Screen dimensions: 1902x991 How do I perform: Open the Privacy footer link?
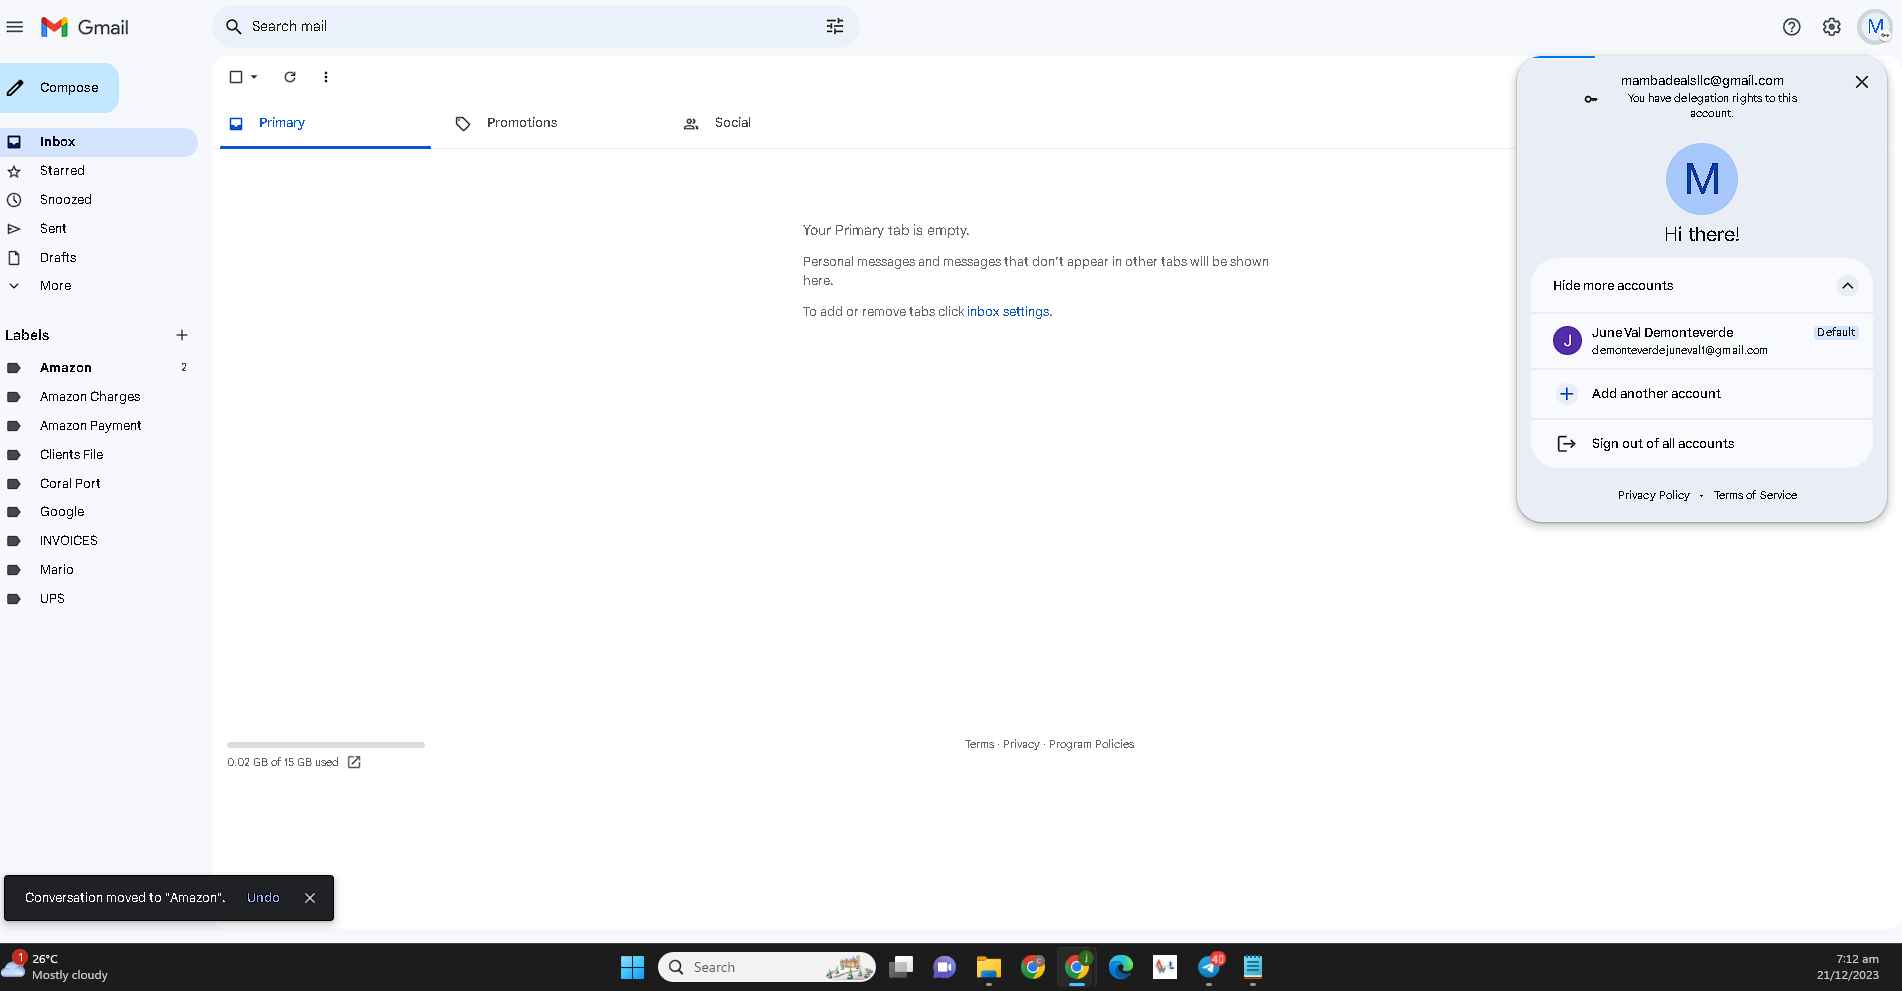[1021, 745]
